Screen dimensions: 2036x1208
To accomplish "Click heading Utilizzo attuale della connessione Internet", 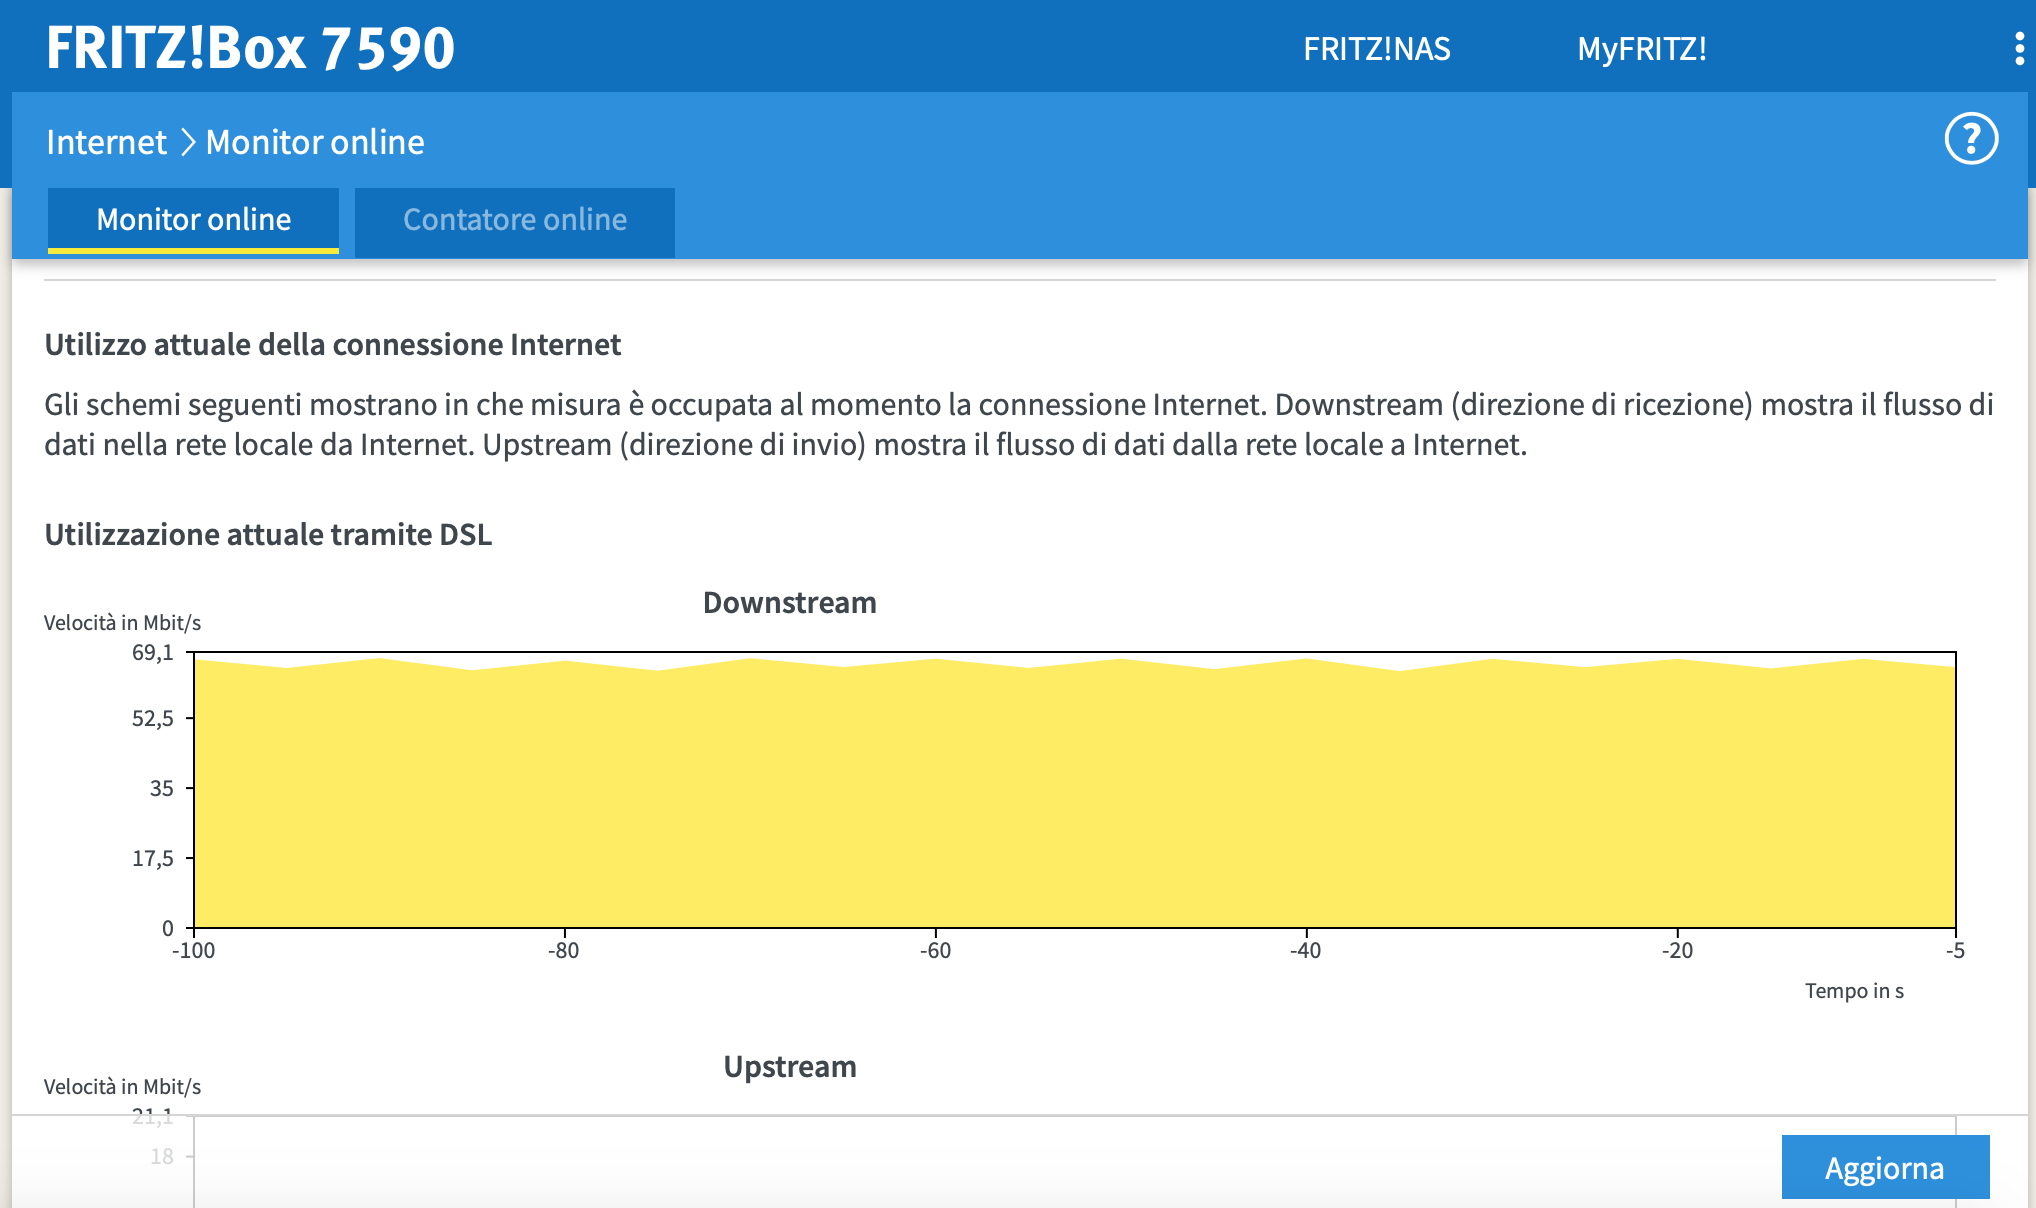I will pyautogui.click(x=332, y=345).
